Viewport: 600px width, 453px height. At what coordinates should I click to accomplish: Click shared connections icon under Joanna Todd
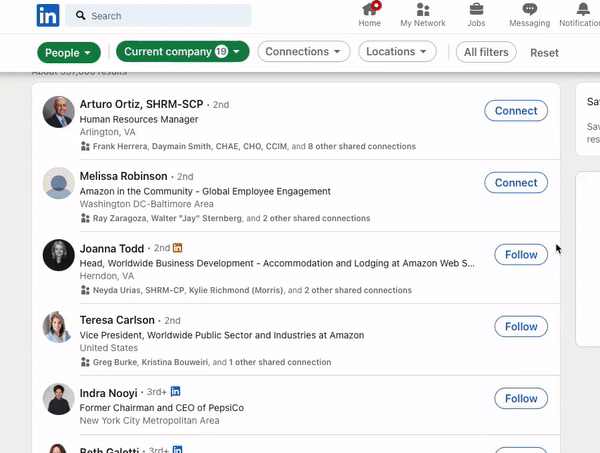click(85, 290)
